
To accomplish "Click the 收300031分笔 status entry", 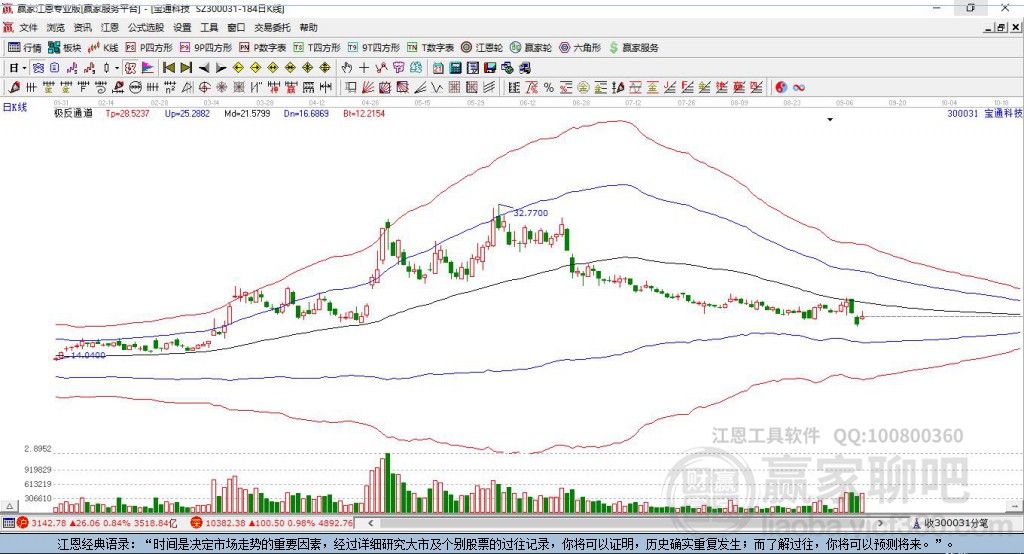I will [951, 523].
